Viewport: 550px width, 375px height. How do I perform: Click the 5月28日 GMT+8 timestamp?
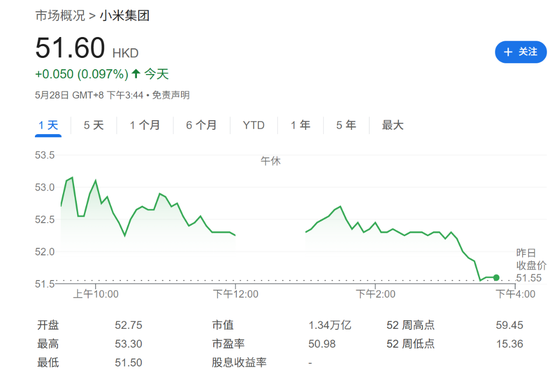click(89, 95)
